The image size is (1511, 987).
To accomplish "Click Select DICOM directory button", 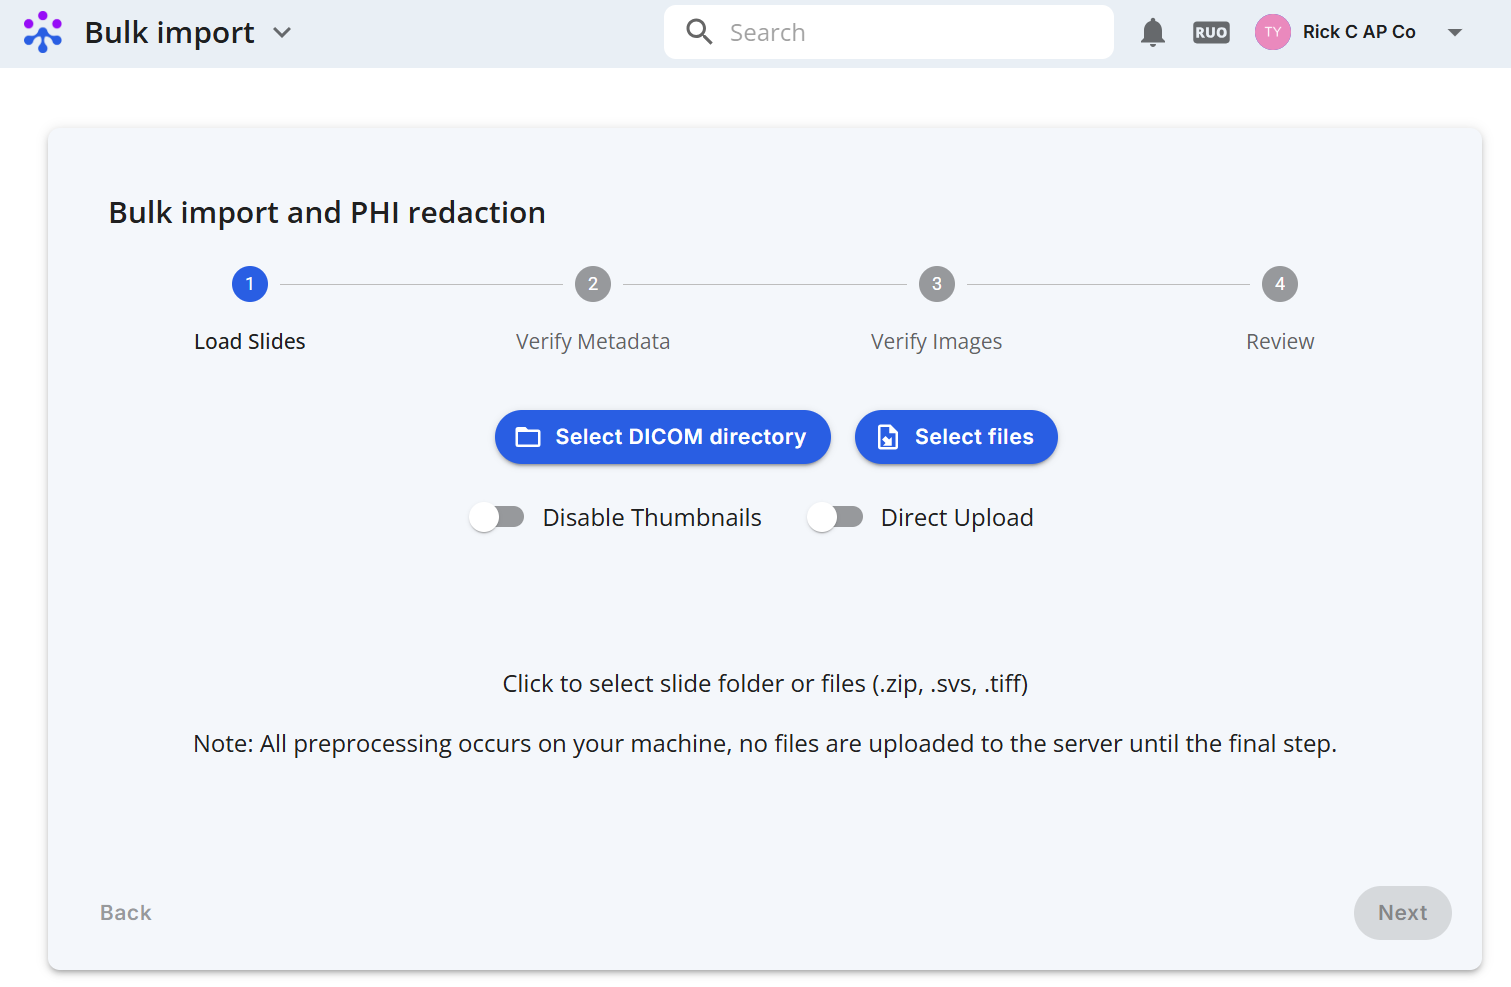I will [663, 437].
